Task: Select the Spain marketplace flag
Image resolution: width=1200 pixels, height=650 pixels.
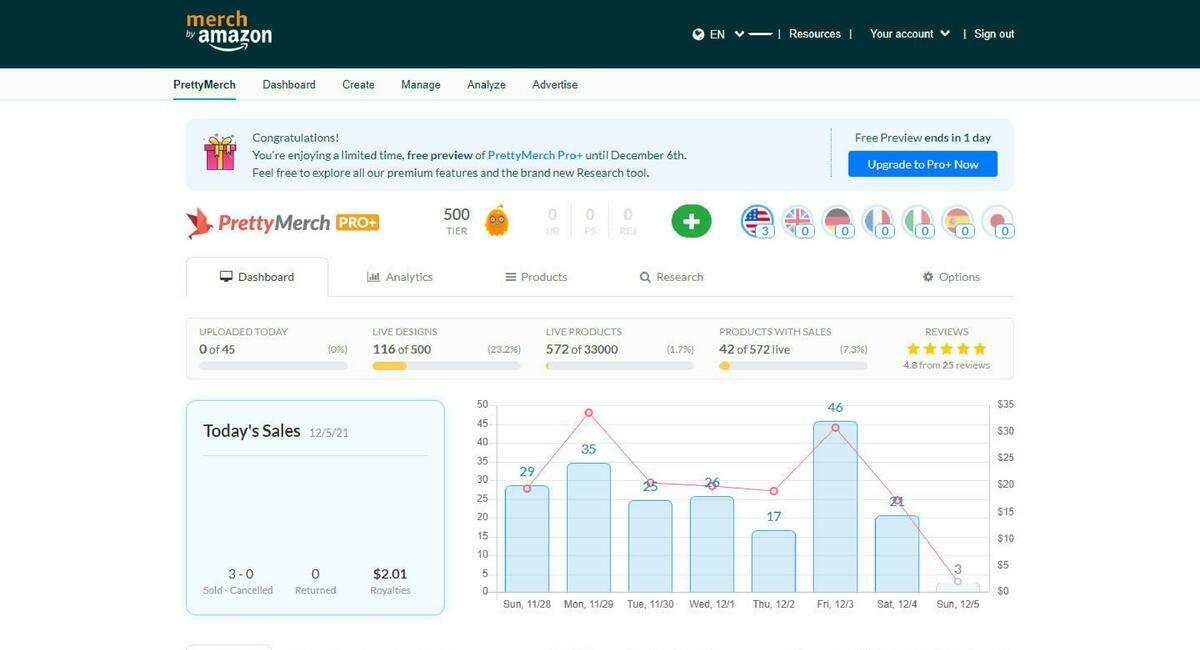Action: coord(957,220)
